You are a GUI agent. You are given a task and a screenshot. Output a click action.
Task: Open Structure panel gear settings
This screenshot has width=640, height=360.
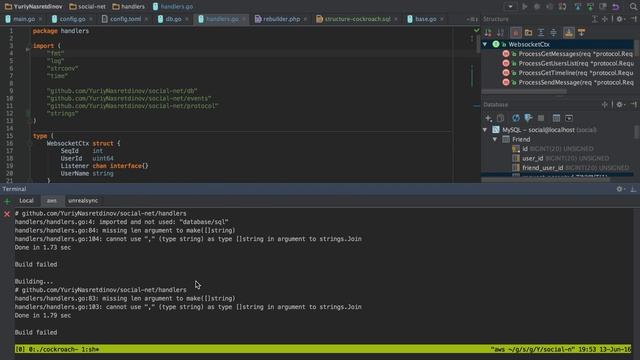(620, 19)
